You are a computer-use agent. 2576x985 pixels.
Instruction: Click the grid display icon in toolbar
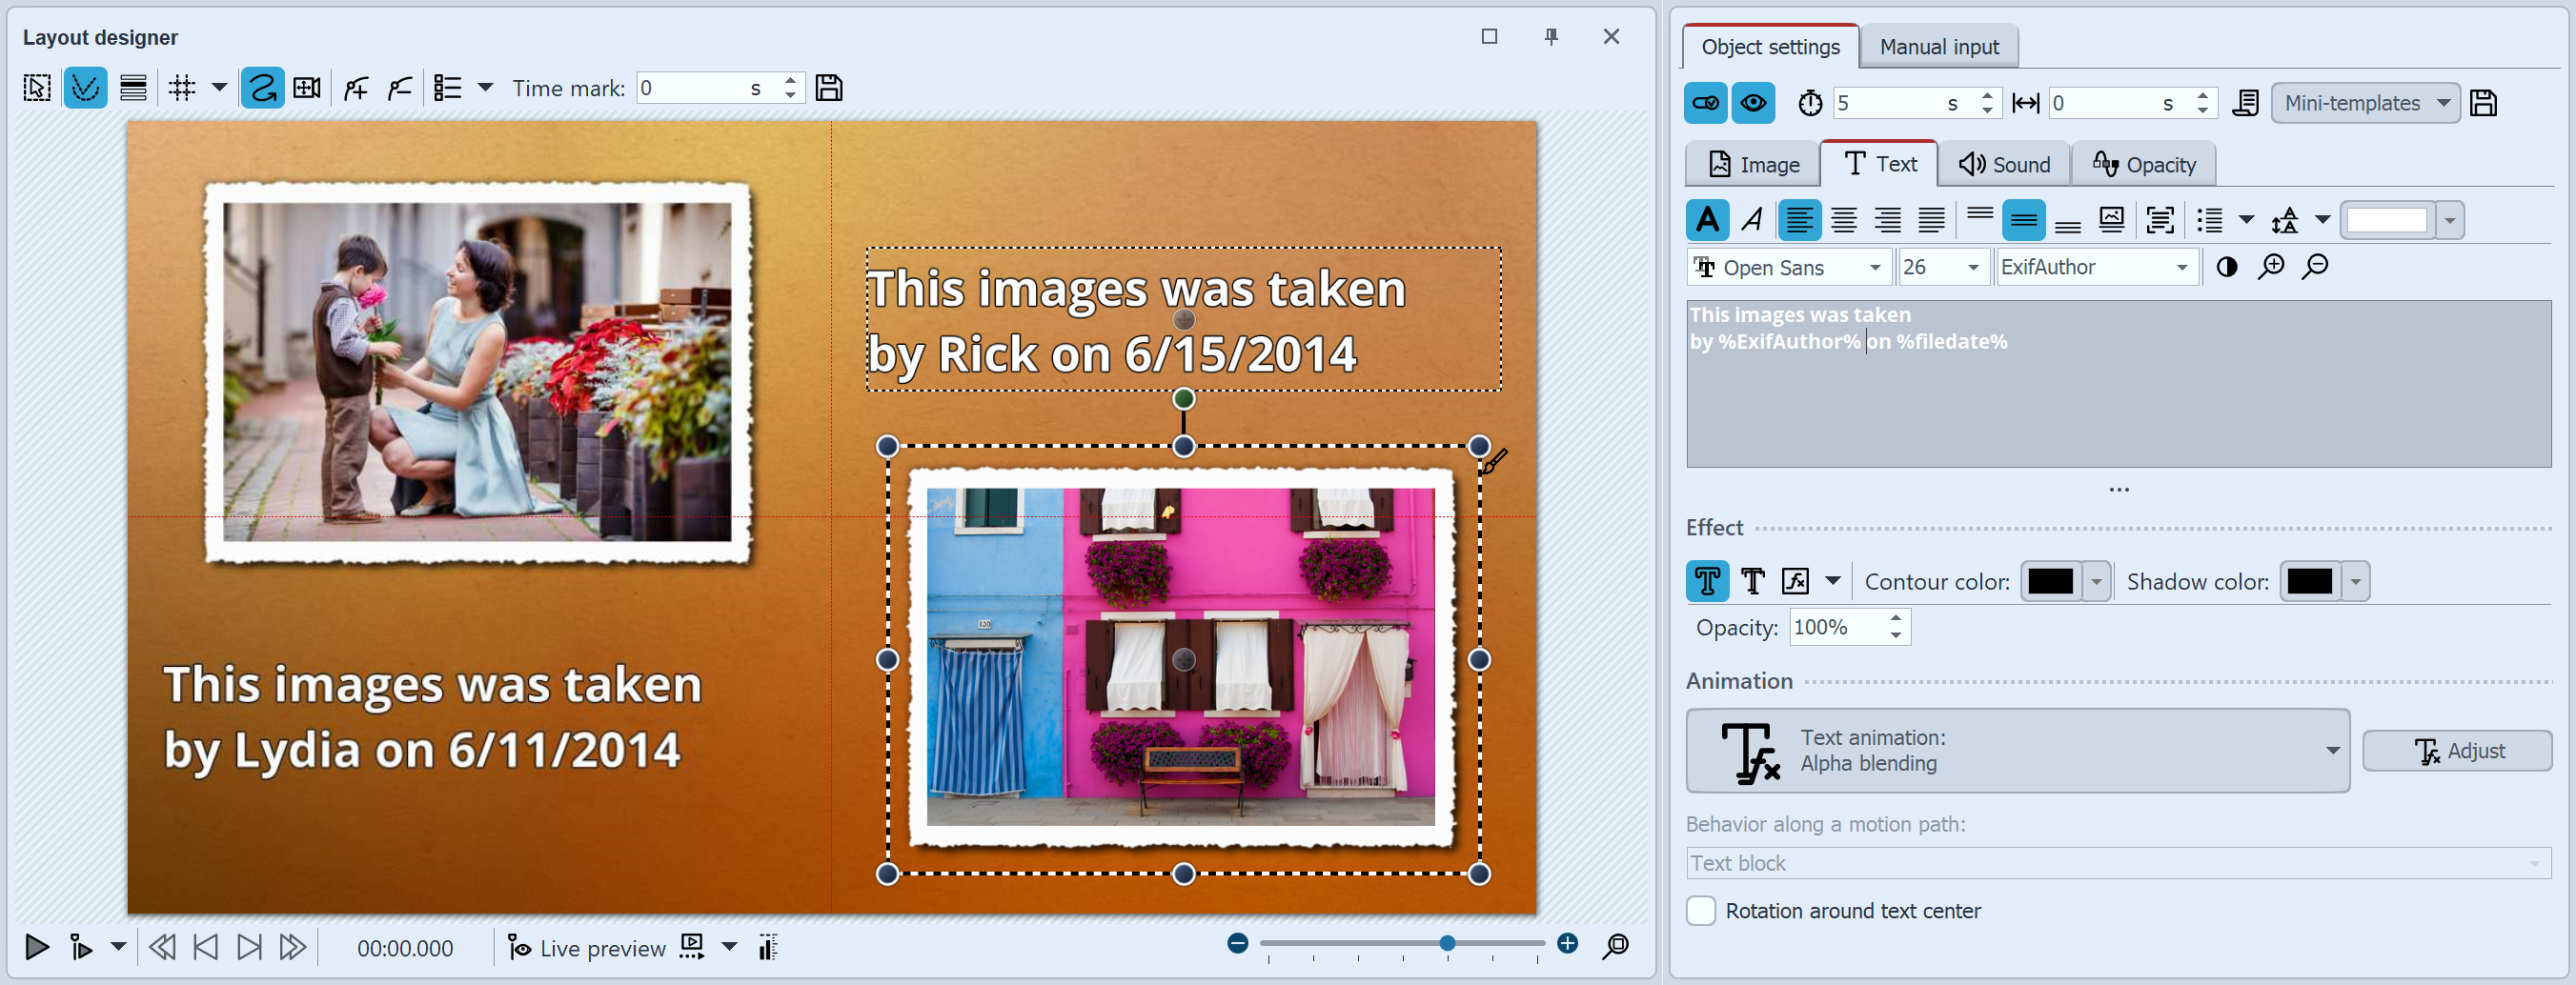[182, 88]
